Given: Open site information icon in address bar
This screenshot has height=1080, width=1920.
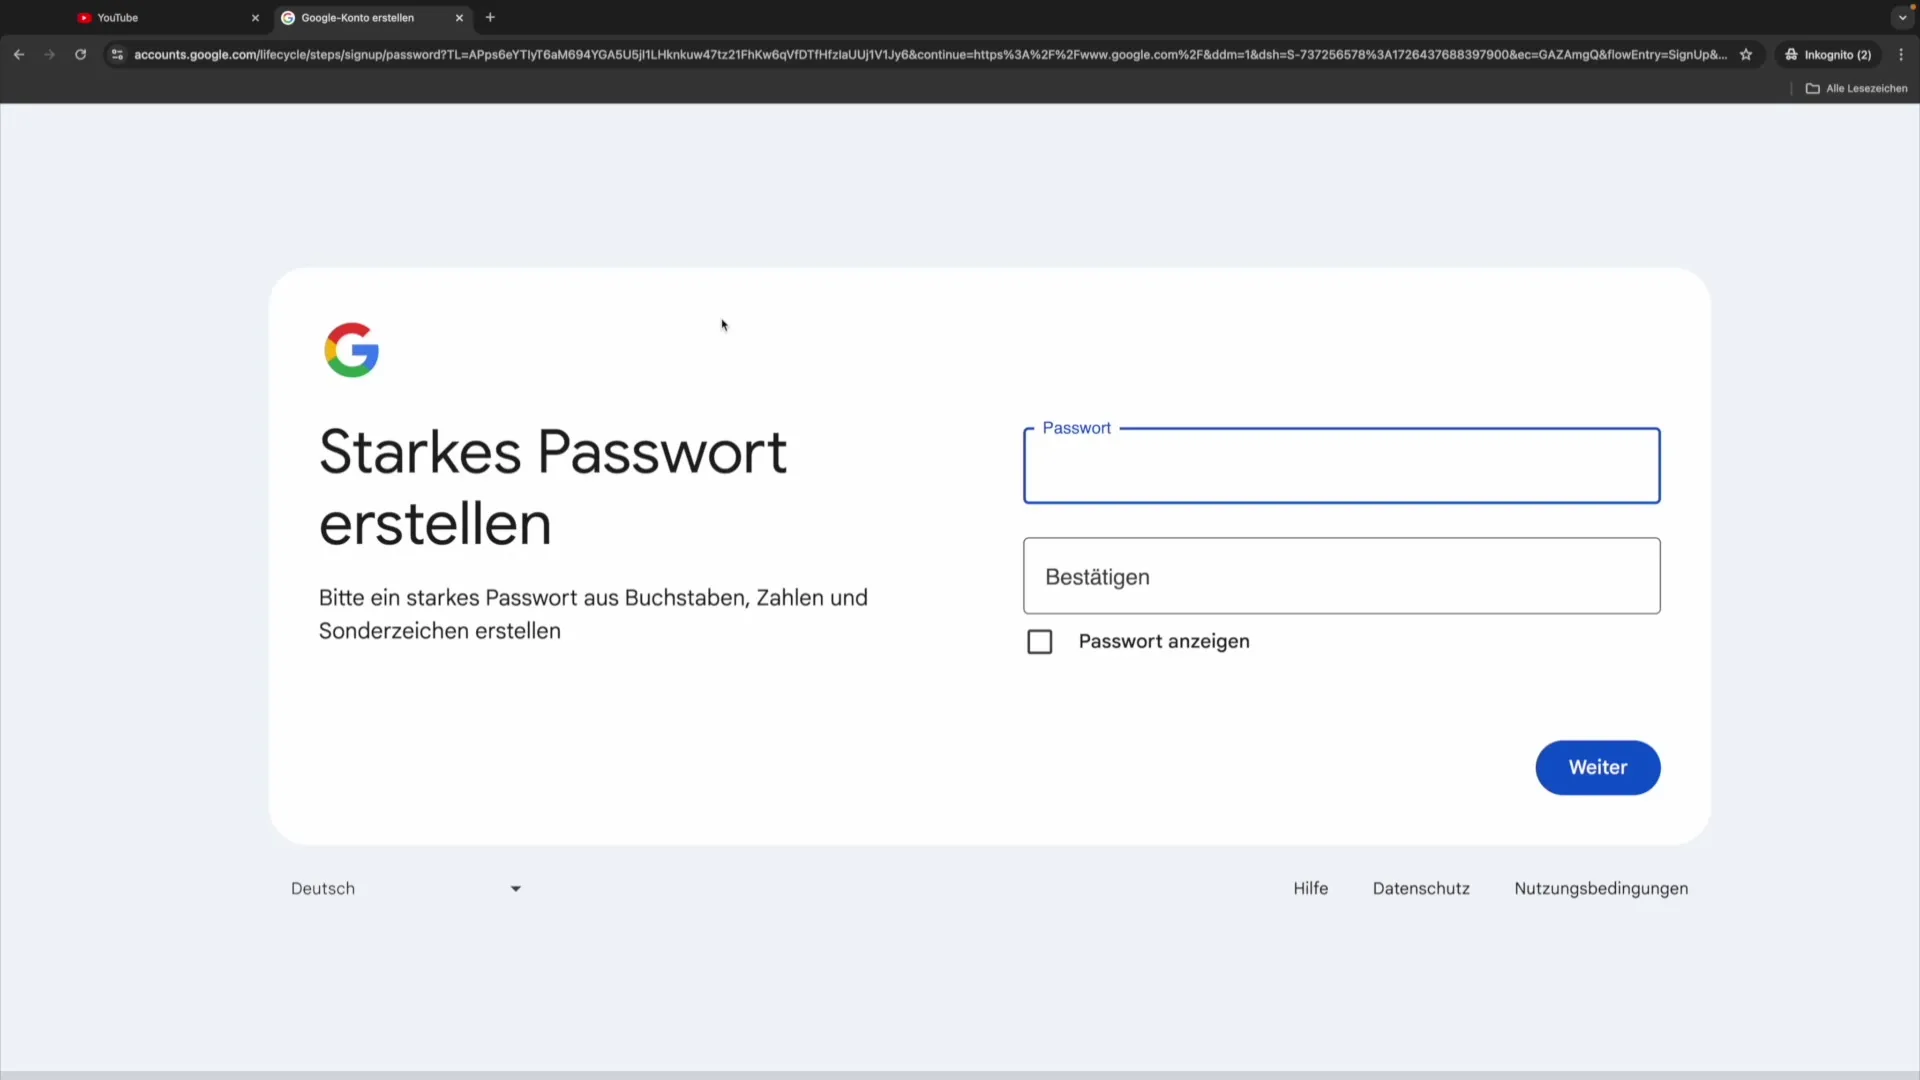Looking at the screenshot, I should (x=117, y=55).
